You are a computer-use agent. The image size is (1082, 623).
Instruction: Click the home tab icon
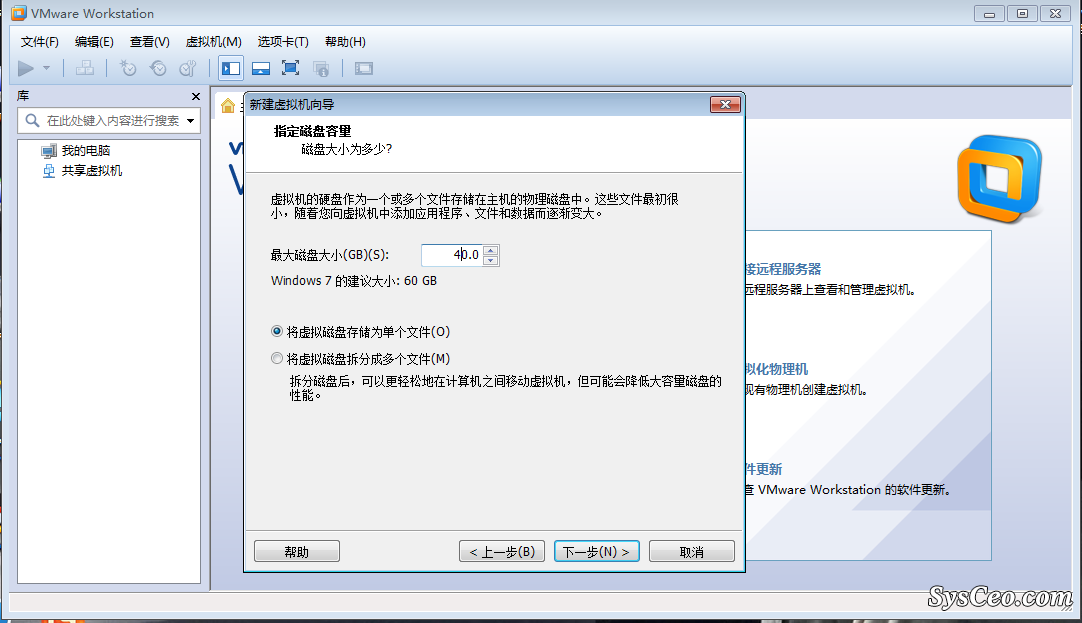tap(228, 106)
